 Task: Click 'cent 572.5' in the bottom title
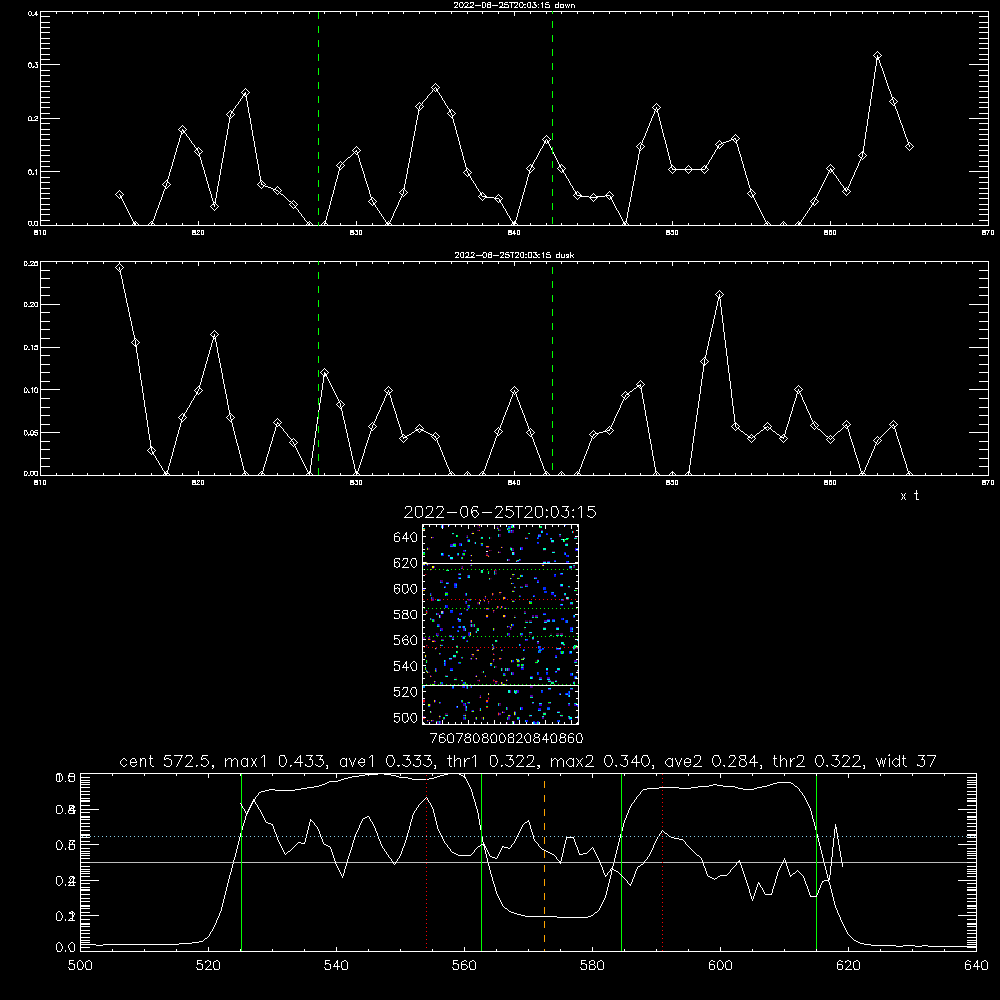pos(165,761)
